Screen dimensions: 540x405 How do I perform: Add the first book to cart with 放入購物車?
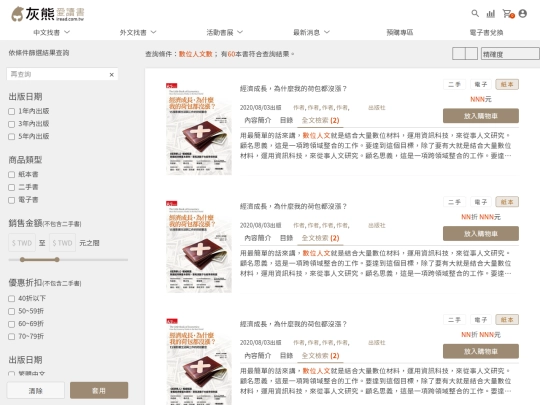pyautogui.click(x=481, y=116)
